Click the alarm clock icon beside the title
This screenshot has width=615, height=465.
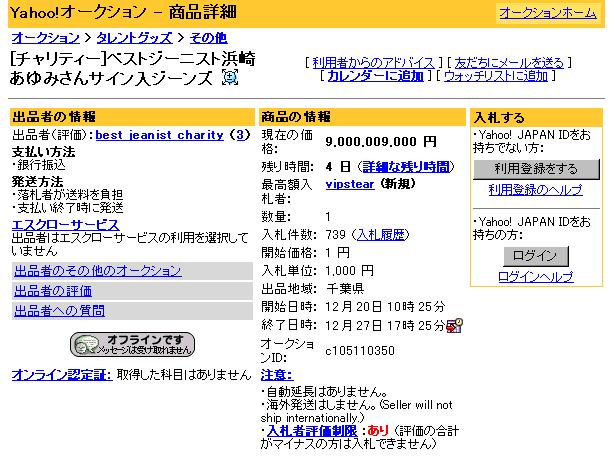click(x=230, y=77)
